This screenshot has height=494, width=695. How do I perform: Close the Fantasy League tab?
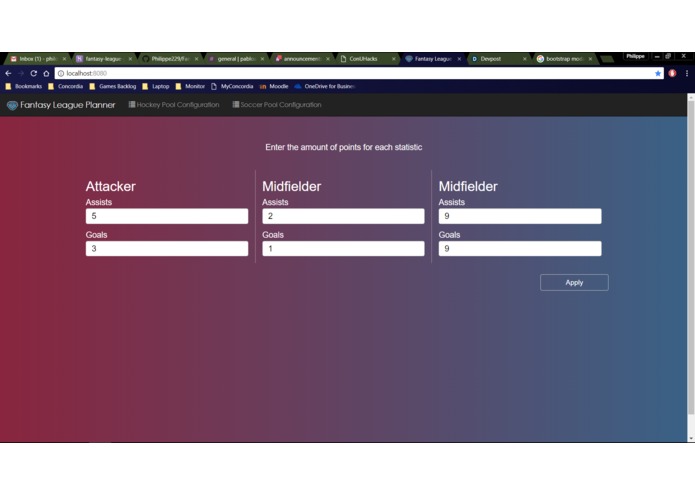pos(459,58)
